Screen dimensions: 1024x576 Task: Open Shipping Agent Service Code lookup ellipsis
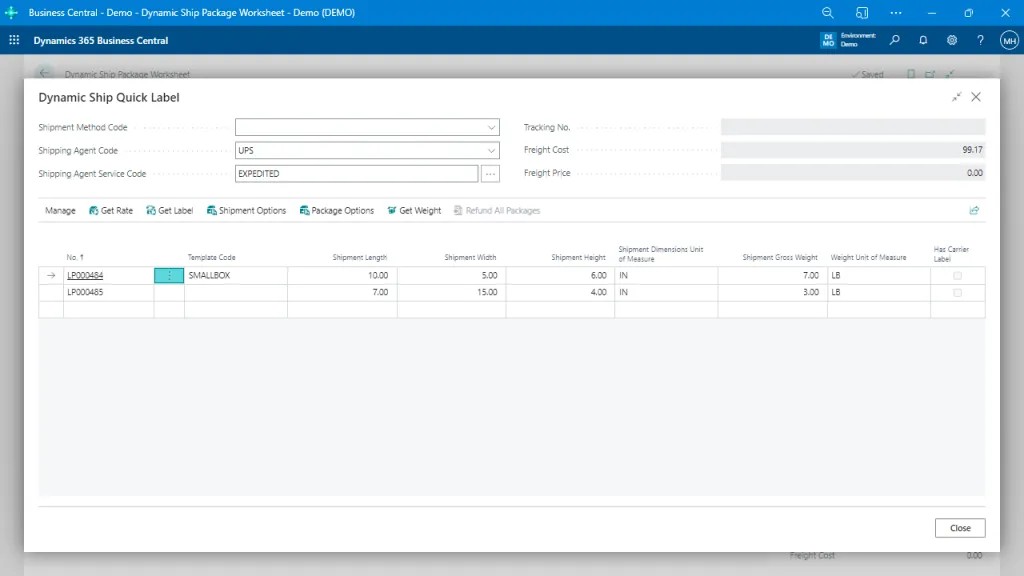coord(490,174)
